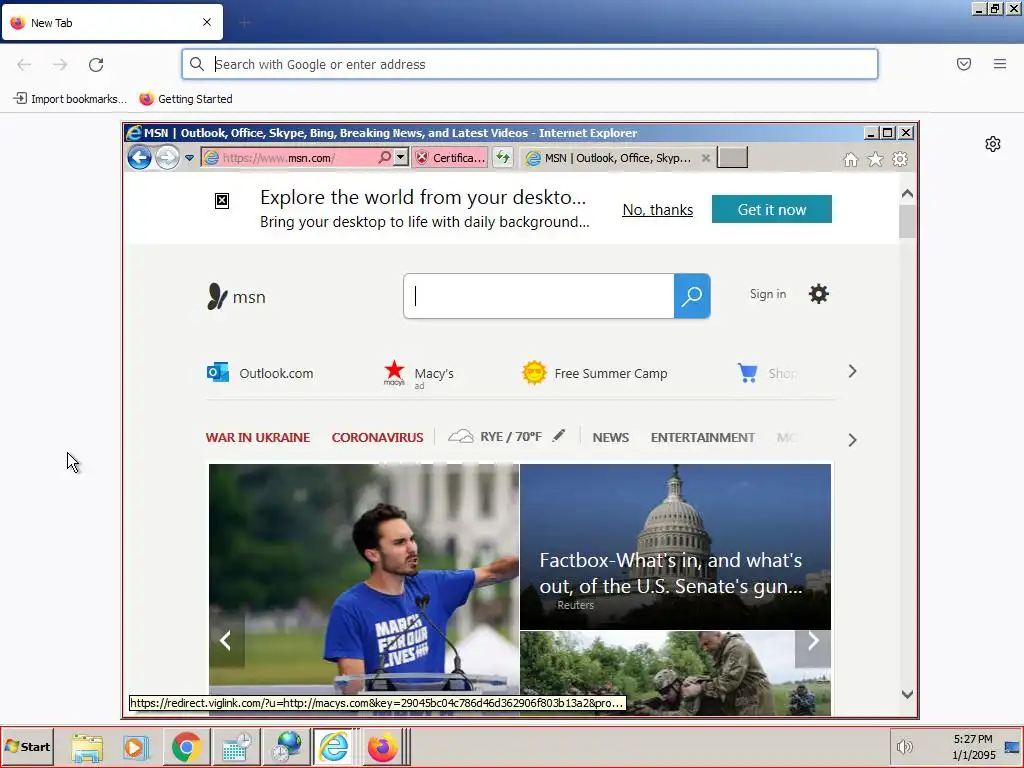Open Getting Started bookmark
Viewport: 1024px width, 768px height.
[185, 99]
